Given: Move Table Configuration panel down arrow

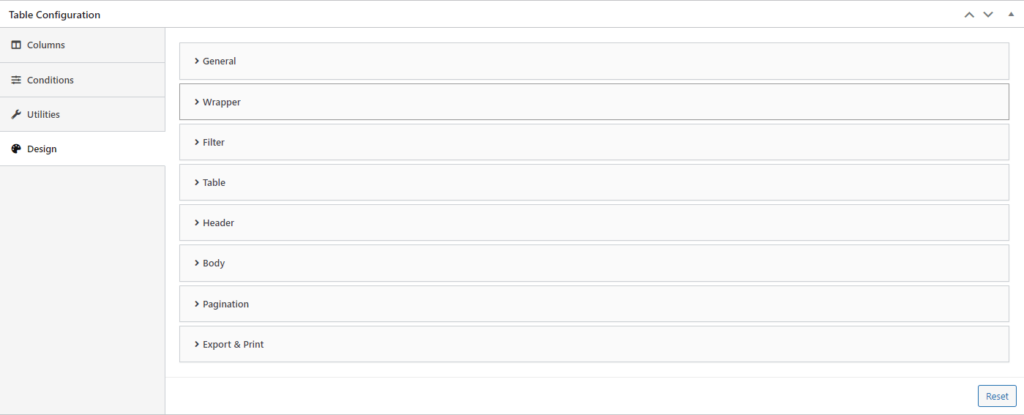Looking at the screenshot, I should pyautogui.click(x=988, y=15).
